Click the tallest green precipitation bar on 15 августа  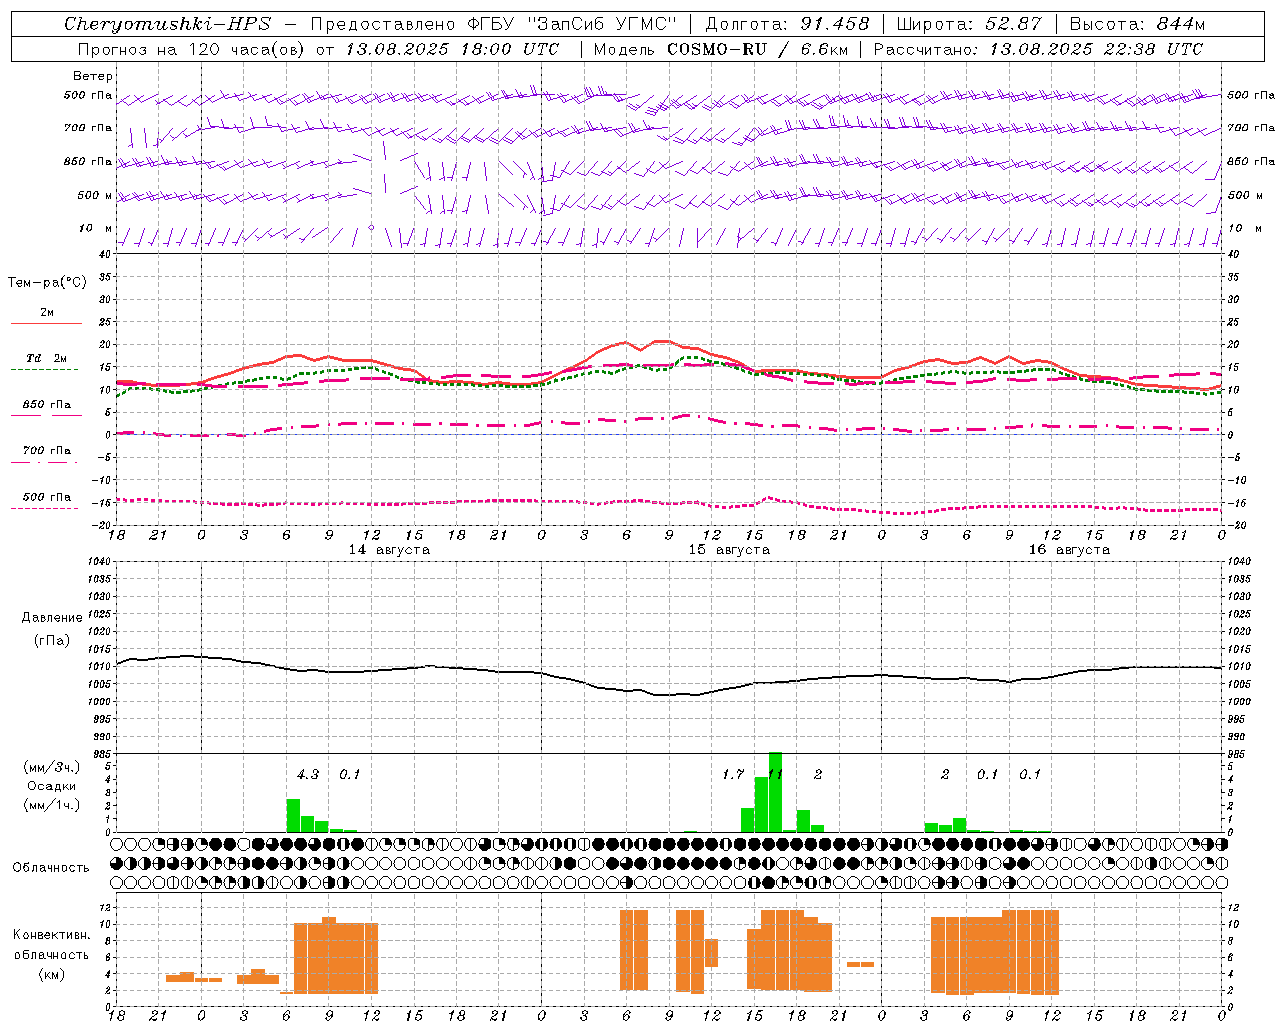(x=775, y=792)
